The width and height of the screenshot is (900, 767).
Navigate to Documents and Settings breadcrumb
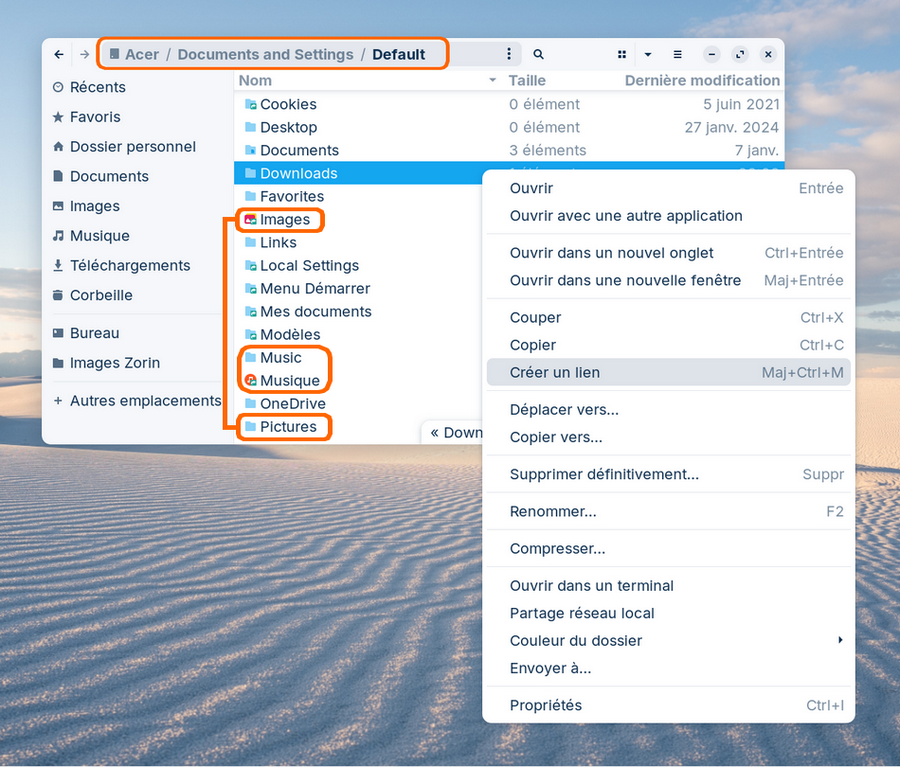click(265, 54)
